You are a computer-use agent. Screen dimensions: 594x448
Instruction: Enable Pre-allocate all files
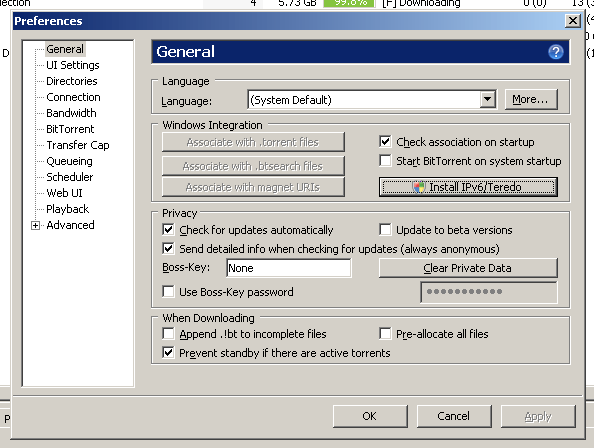coord(385,334)
